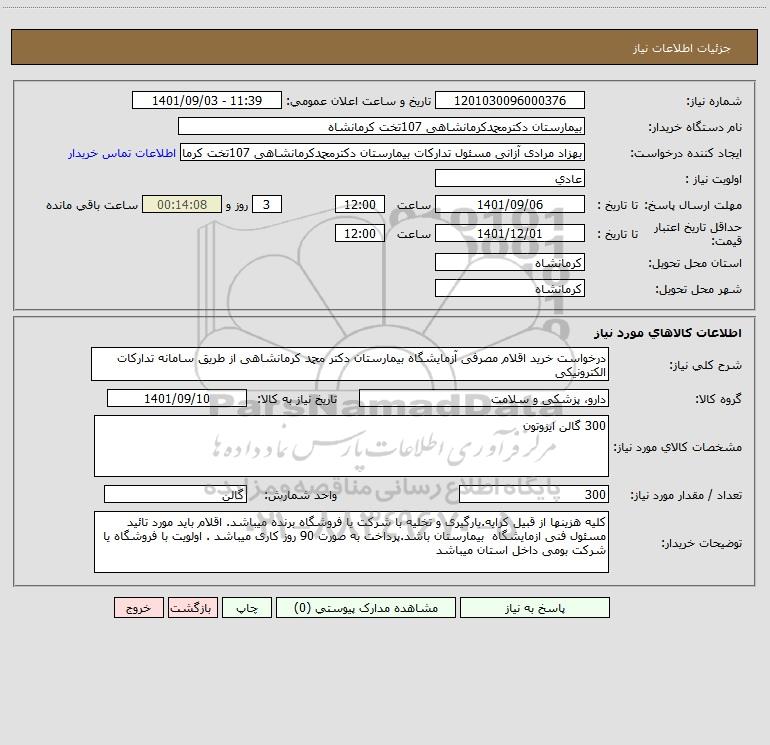This screenshot has height=745, width=770.
Task: Click the چاپ print button
Action: 247,607
